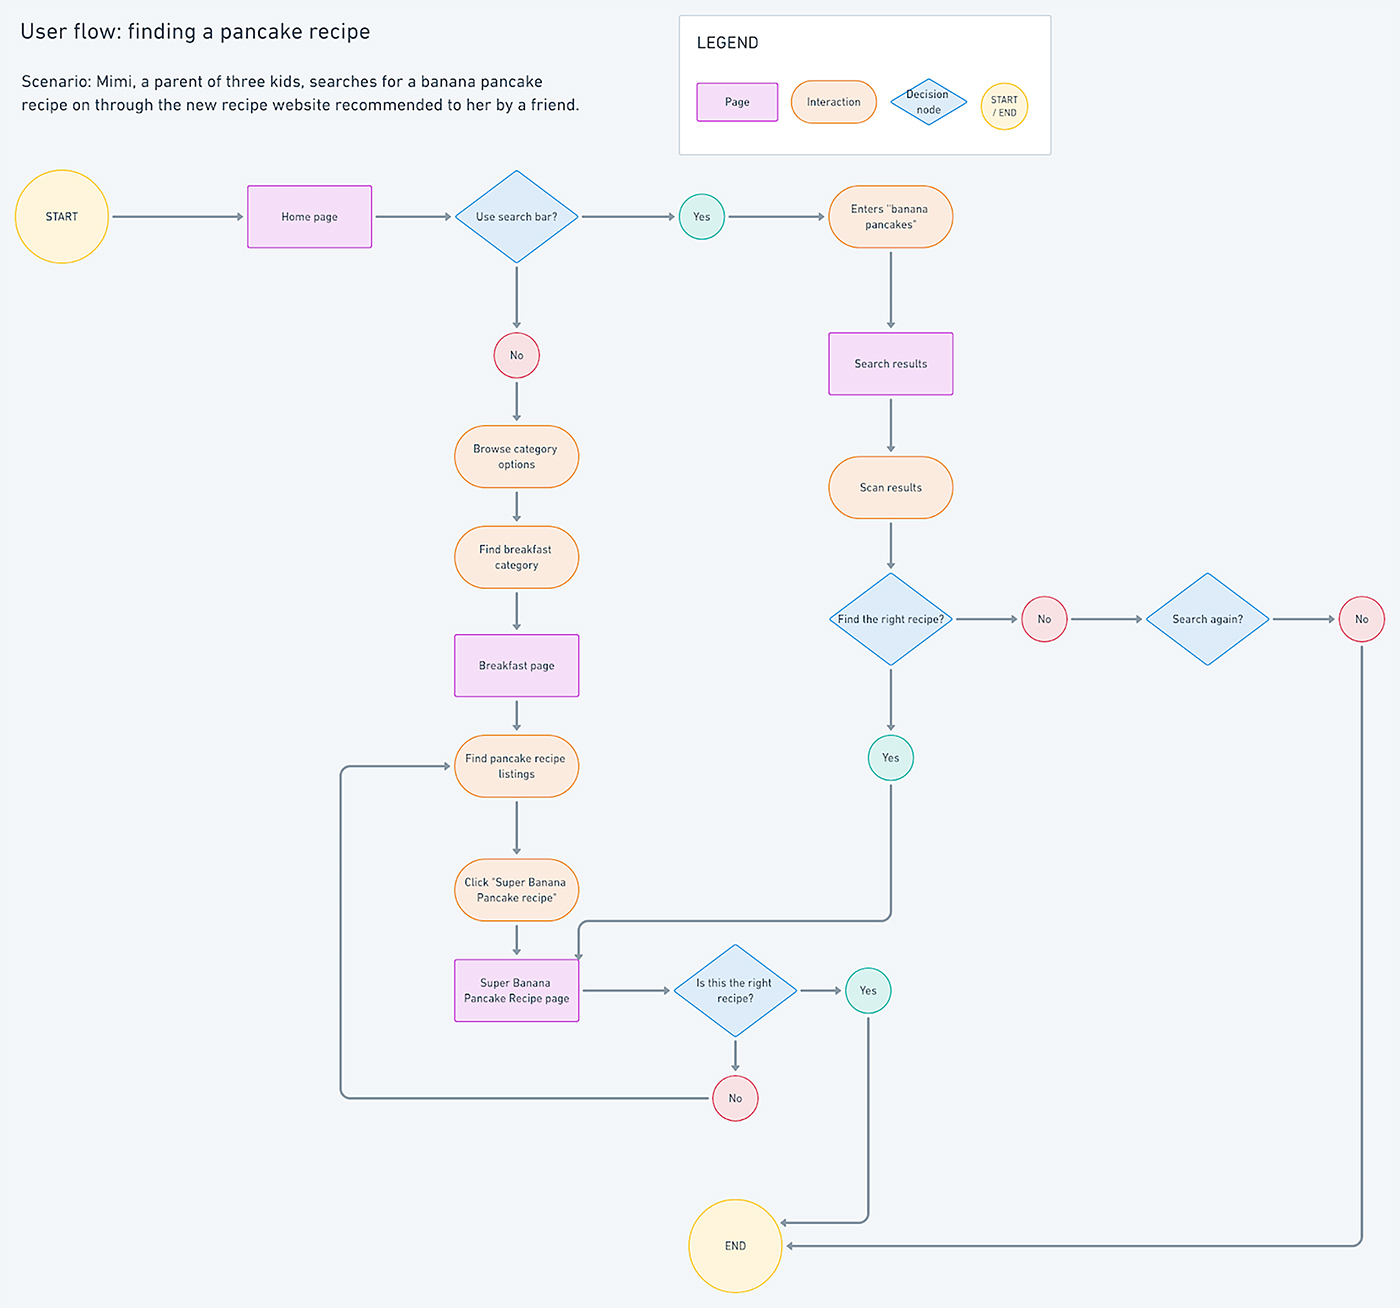Select the "Search again?" decision diamond

coord(1207,619)
